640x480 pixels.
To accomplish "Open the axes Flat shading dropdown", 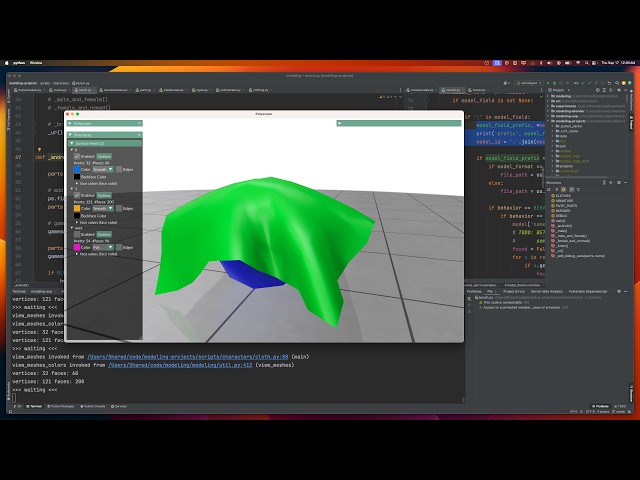I will pyautogui.click(x=103, y=247).
